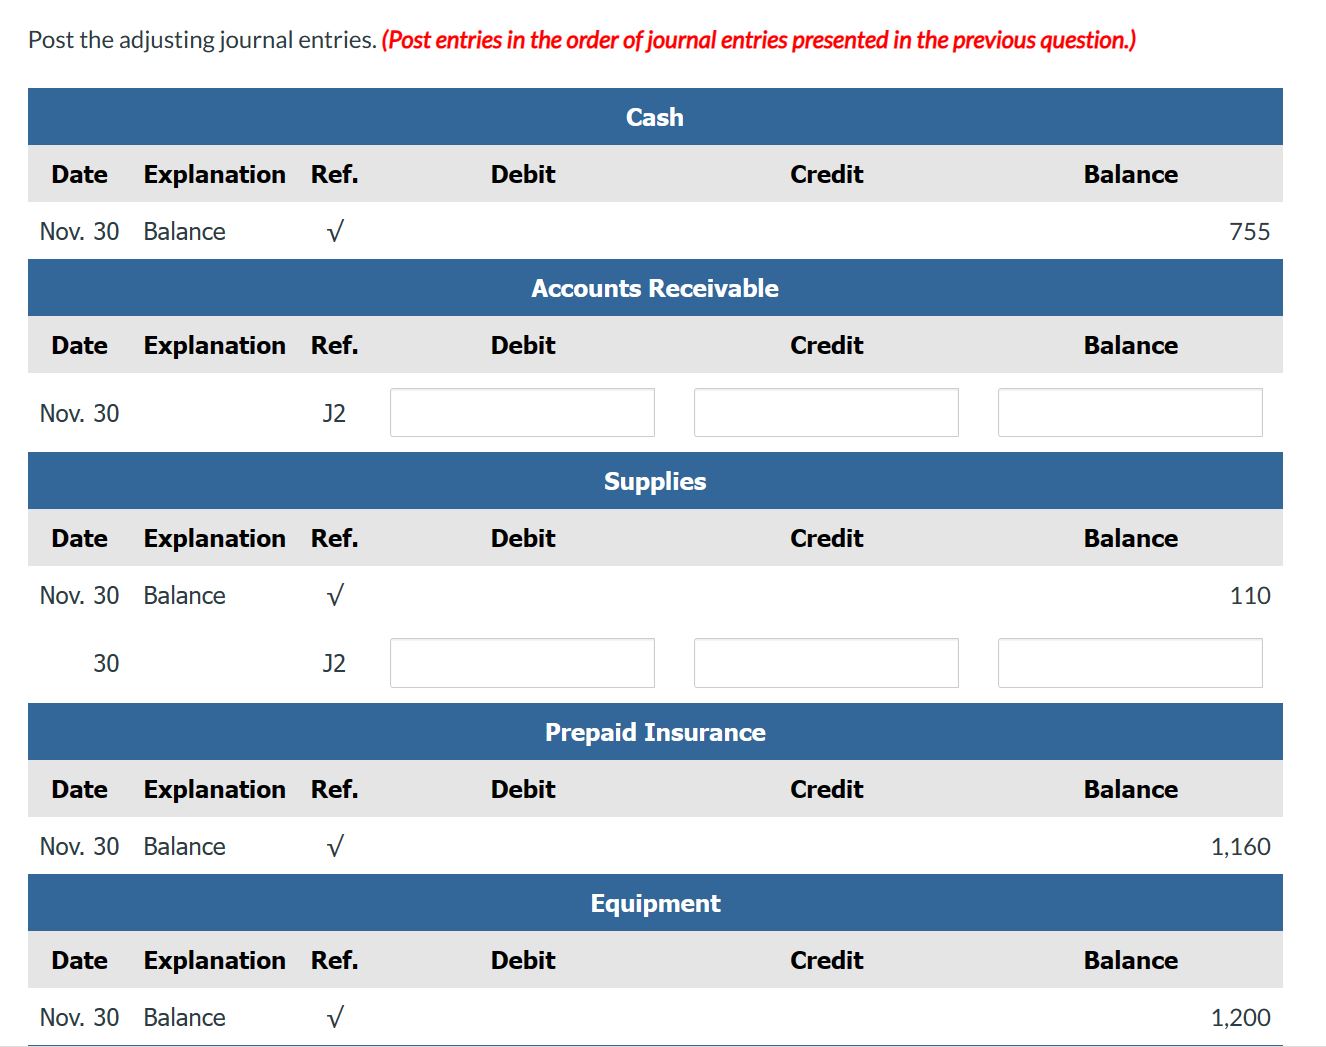Viewport: 1326px width, 1047px height.
Task: Click the Cash balance value 755
Action: (x=1249, y=232)
